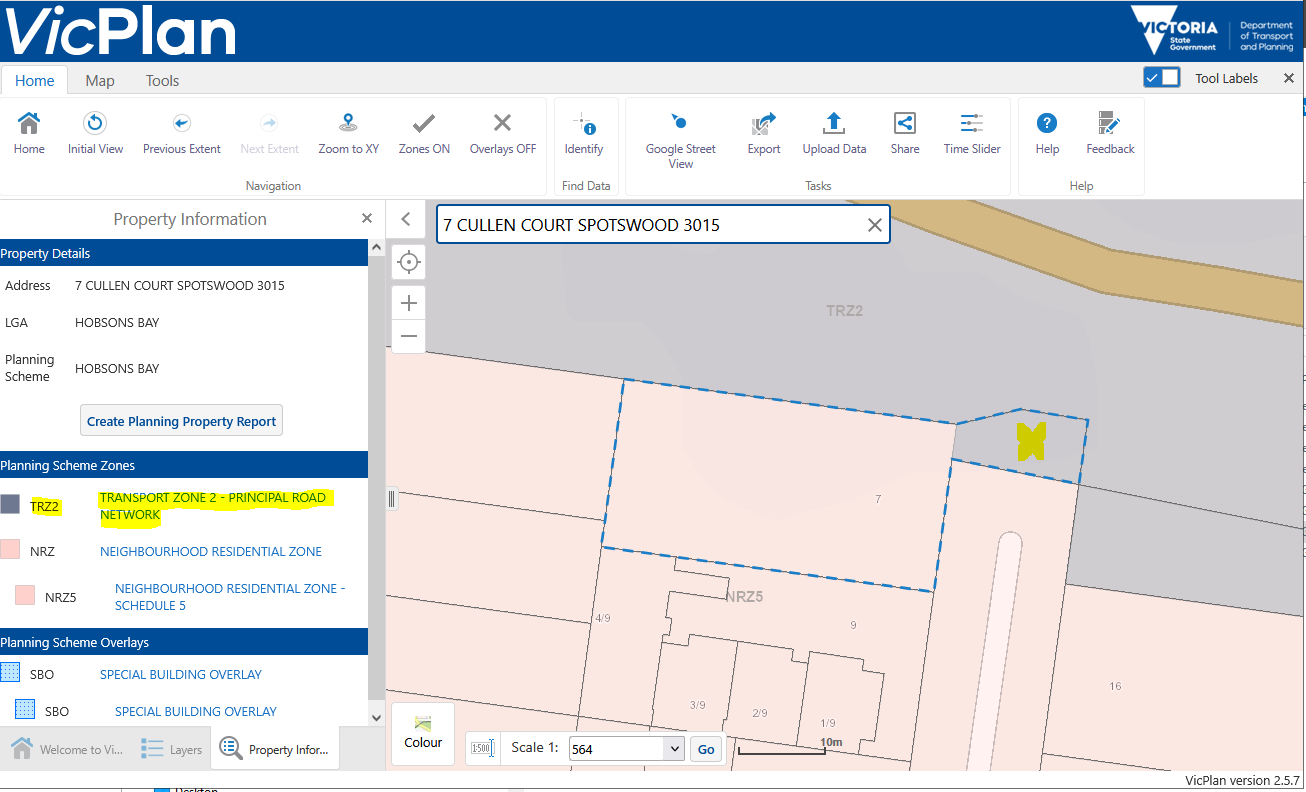
Task: Go to Previous Extent
Action: 181,124
